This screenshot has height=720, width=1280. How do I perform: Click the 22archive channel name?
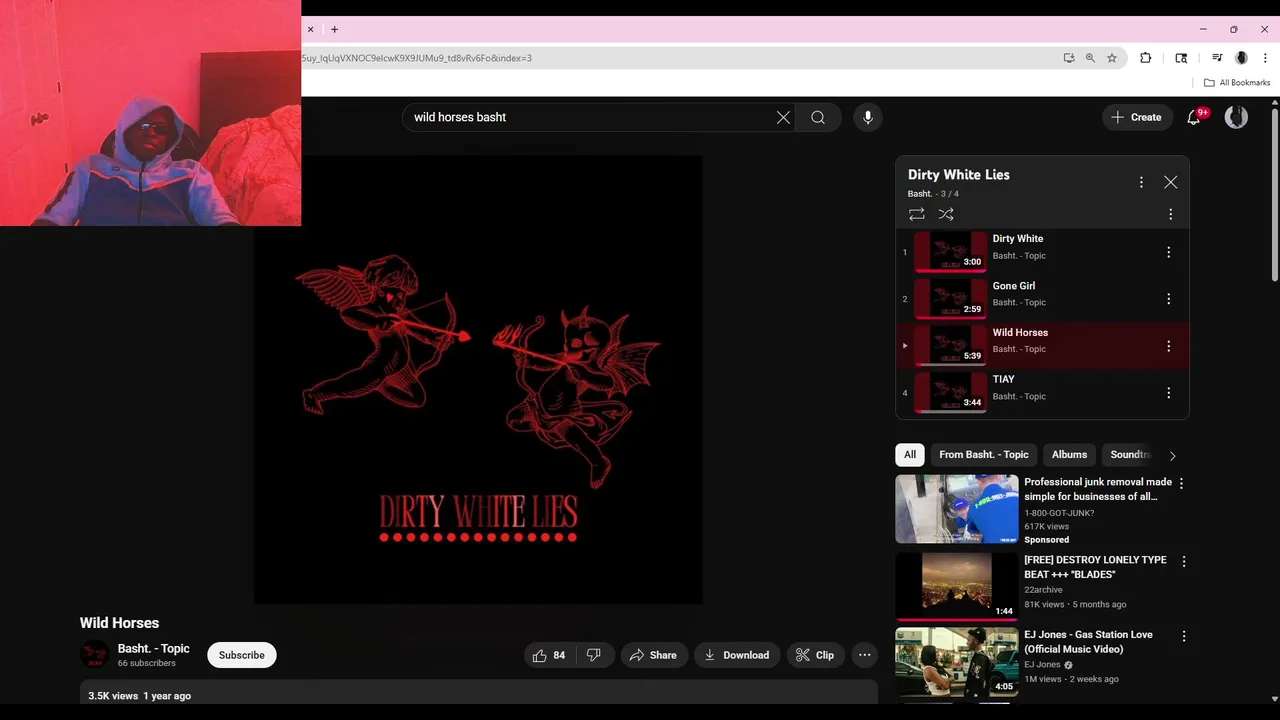1043,590
